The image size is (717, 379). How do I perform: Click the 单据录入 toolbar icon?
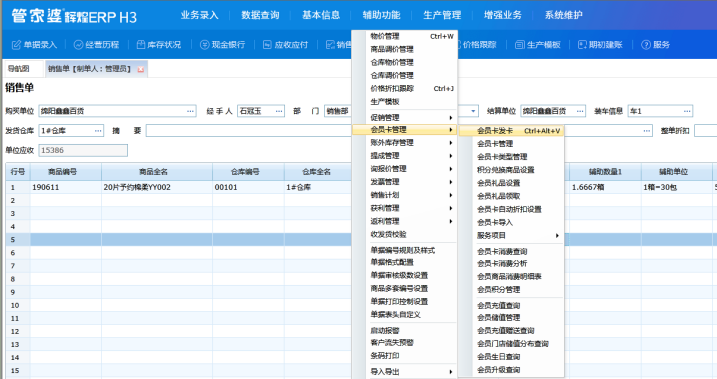click(16, 45)
